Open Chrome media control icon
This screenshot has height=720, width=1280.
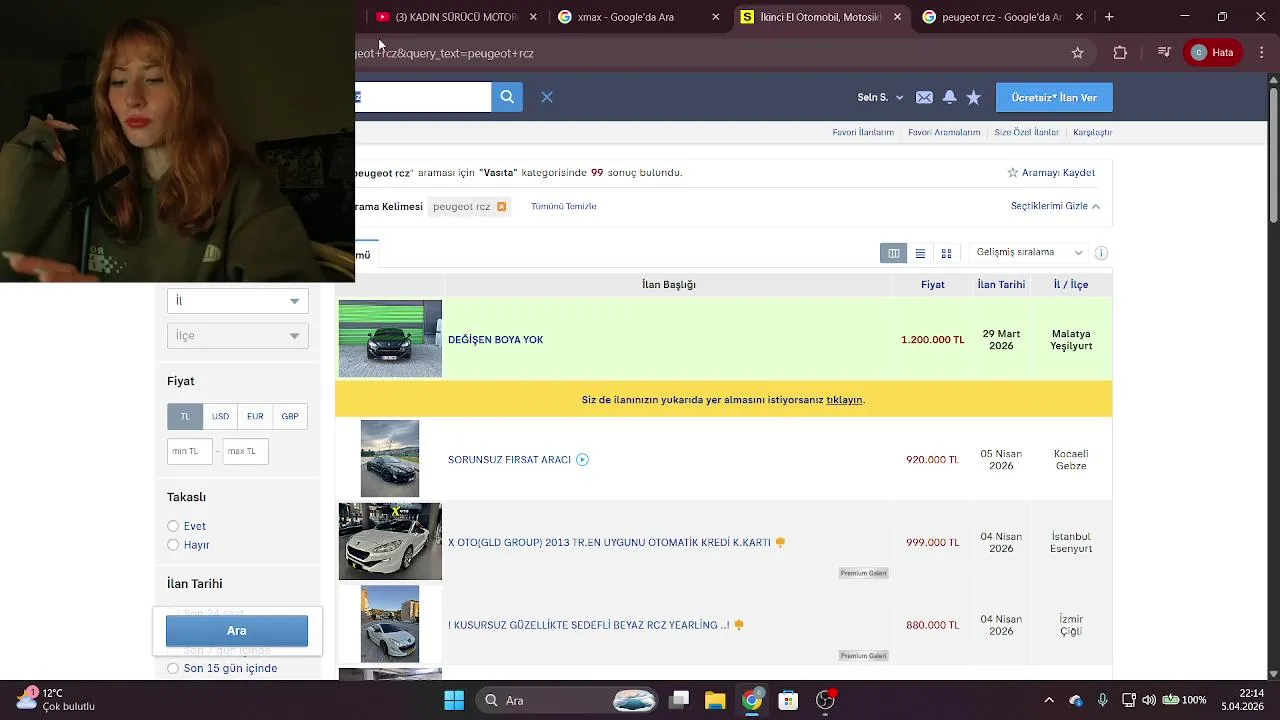[x=1163, y=53]
